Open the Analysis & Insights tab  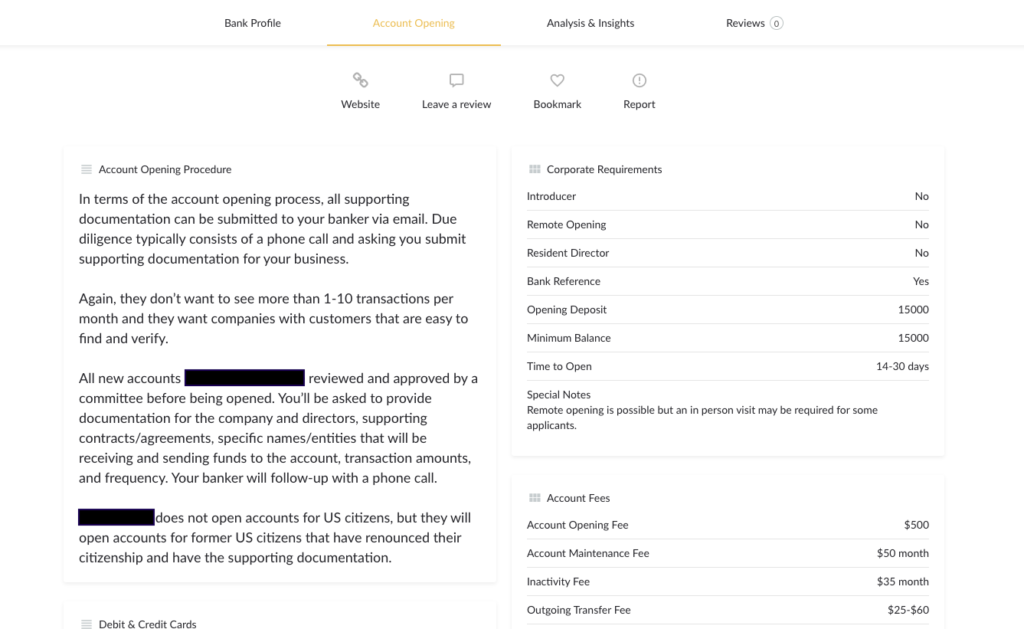click(590, 22)
